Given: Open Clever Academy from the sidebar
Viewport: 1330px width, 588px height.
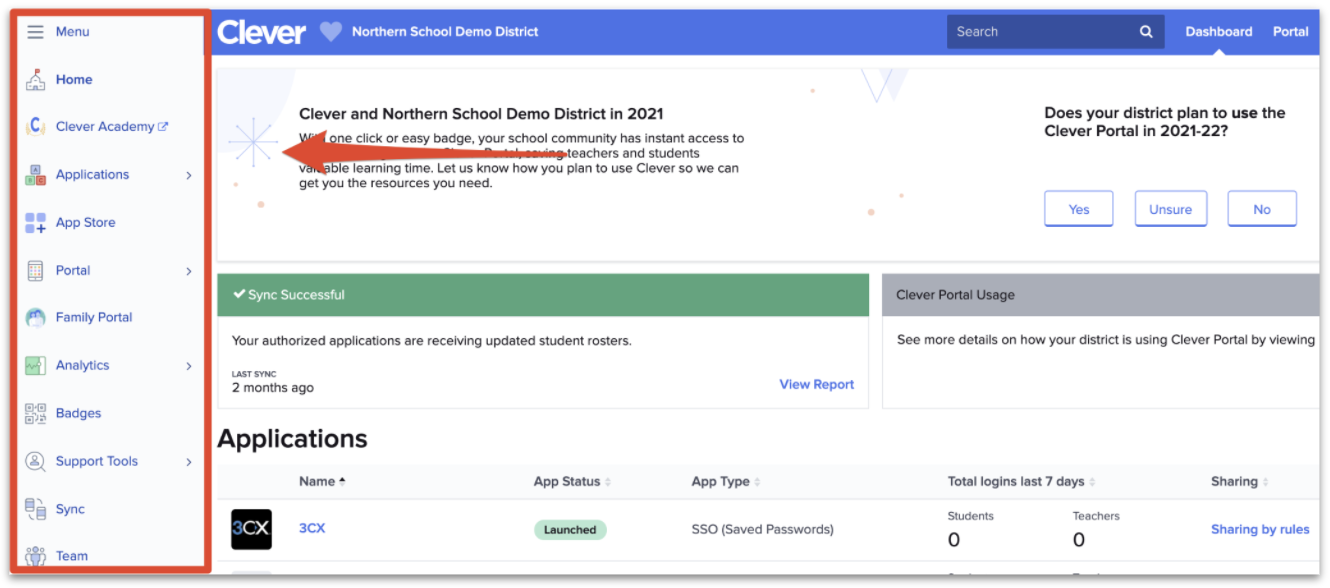Looking at the screenshot, I should click(x=103, y=126).
